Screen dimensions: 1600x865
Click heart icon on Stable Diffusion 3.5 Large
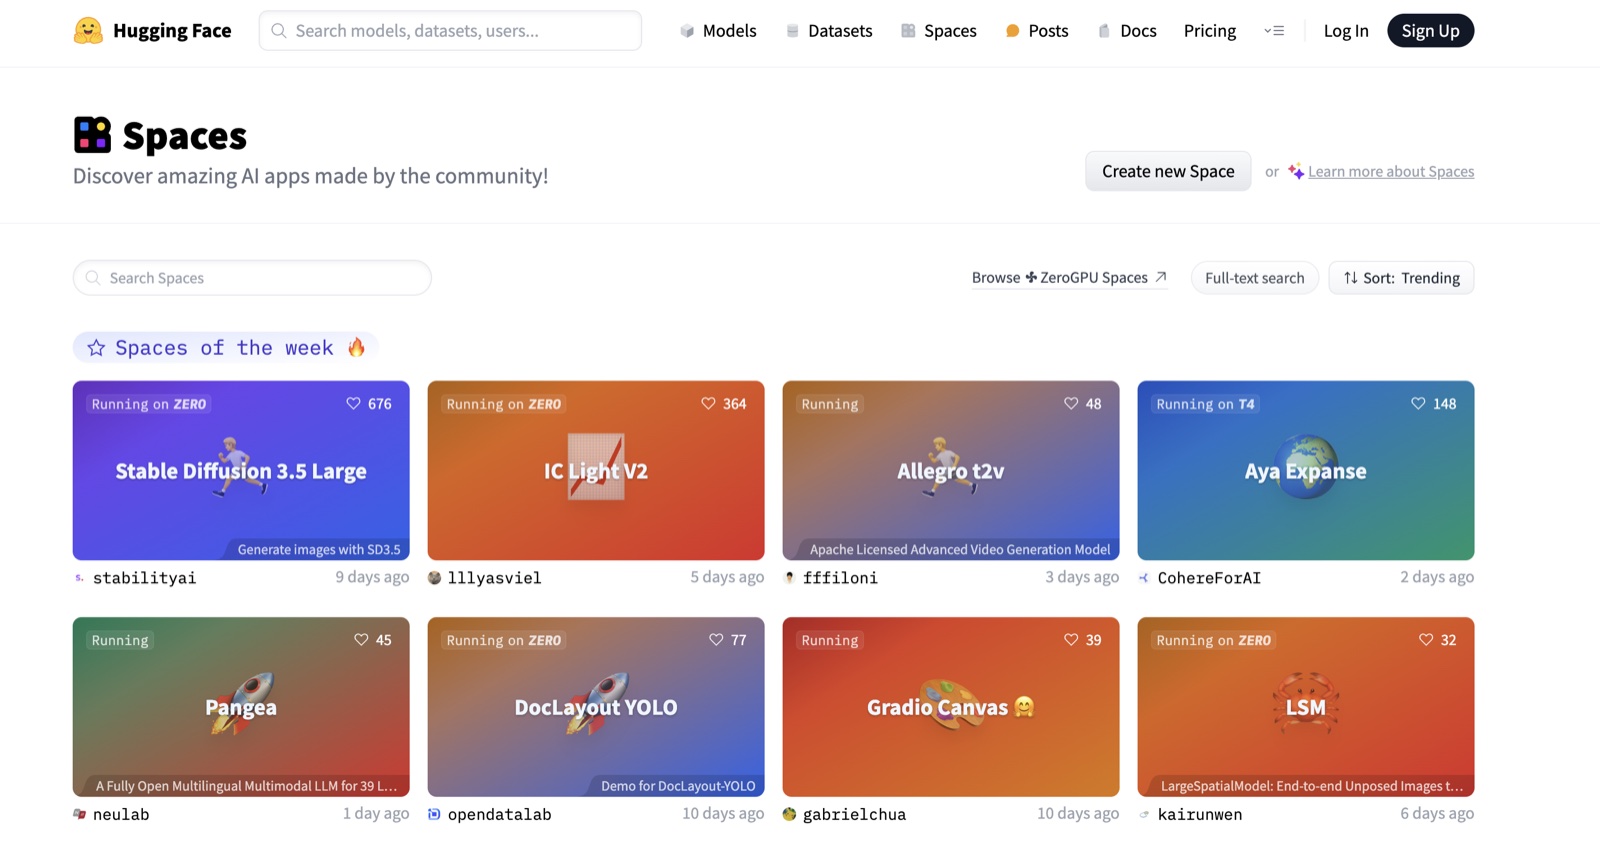click(x=353, y=404)
